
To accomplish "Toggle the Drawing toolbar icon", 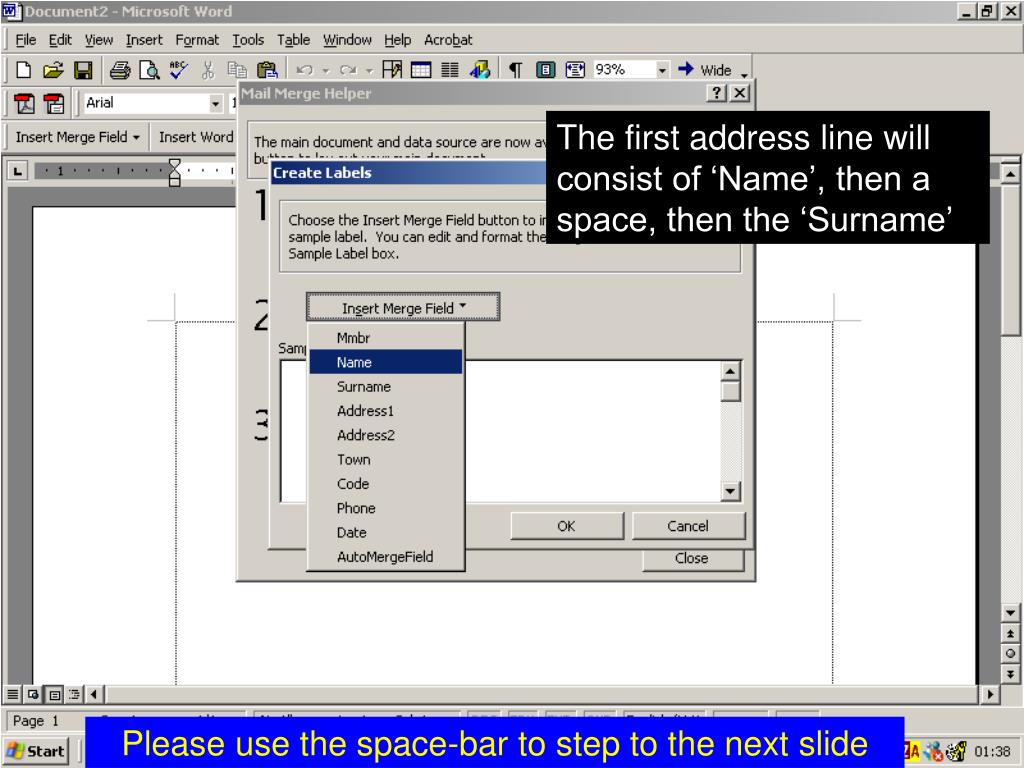I will tap(479, 70).
